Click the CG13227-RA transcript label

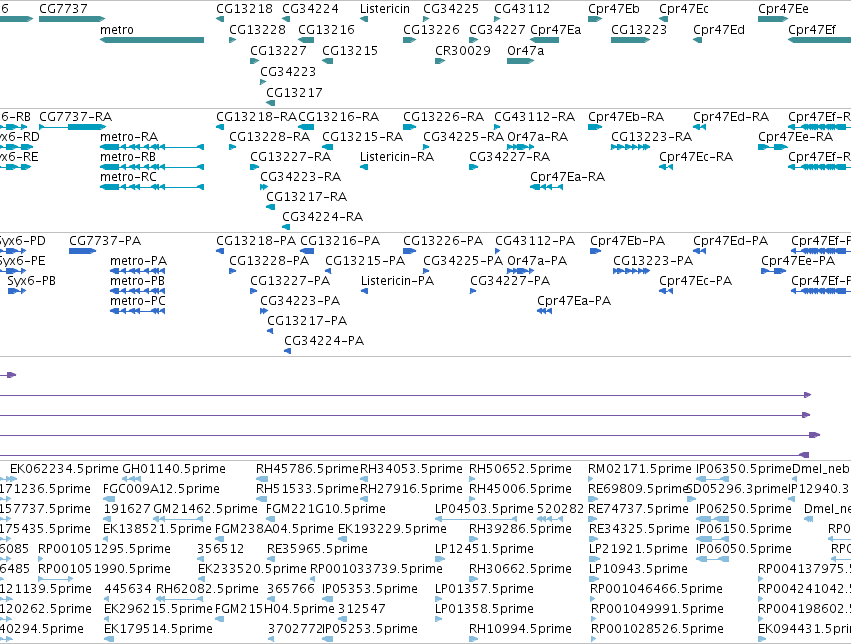point(291,157)
